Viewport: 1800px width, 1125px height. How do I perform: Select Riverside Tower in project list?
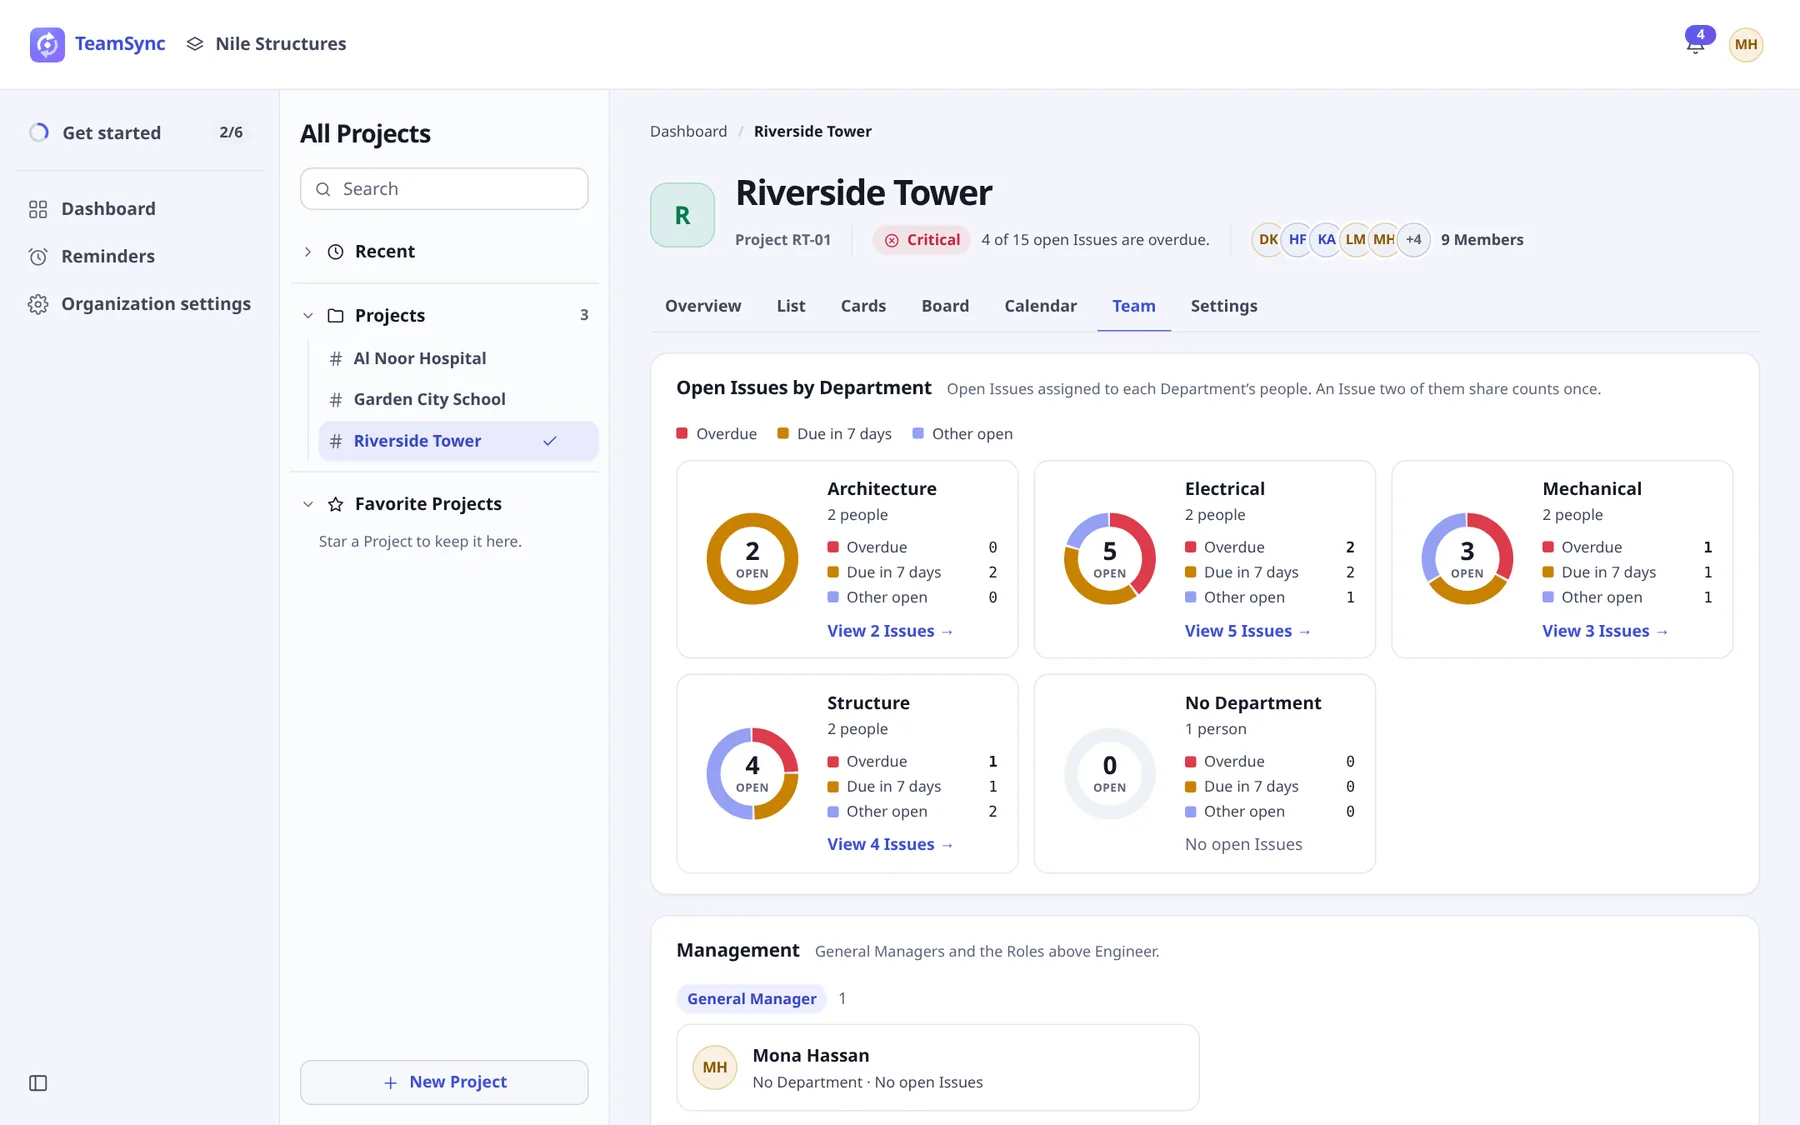coord(458,441)
